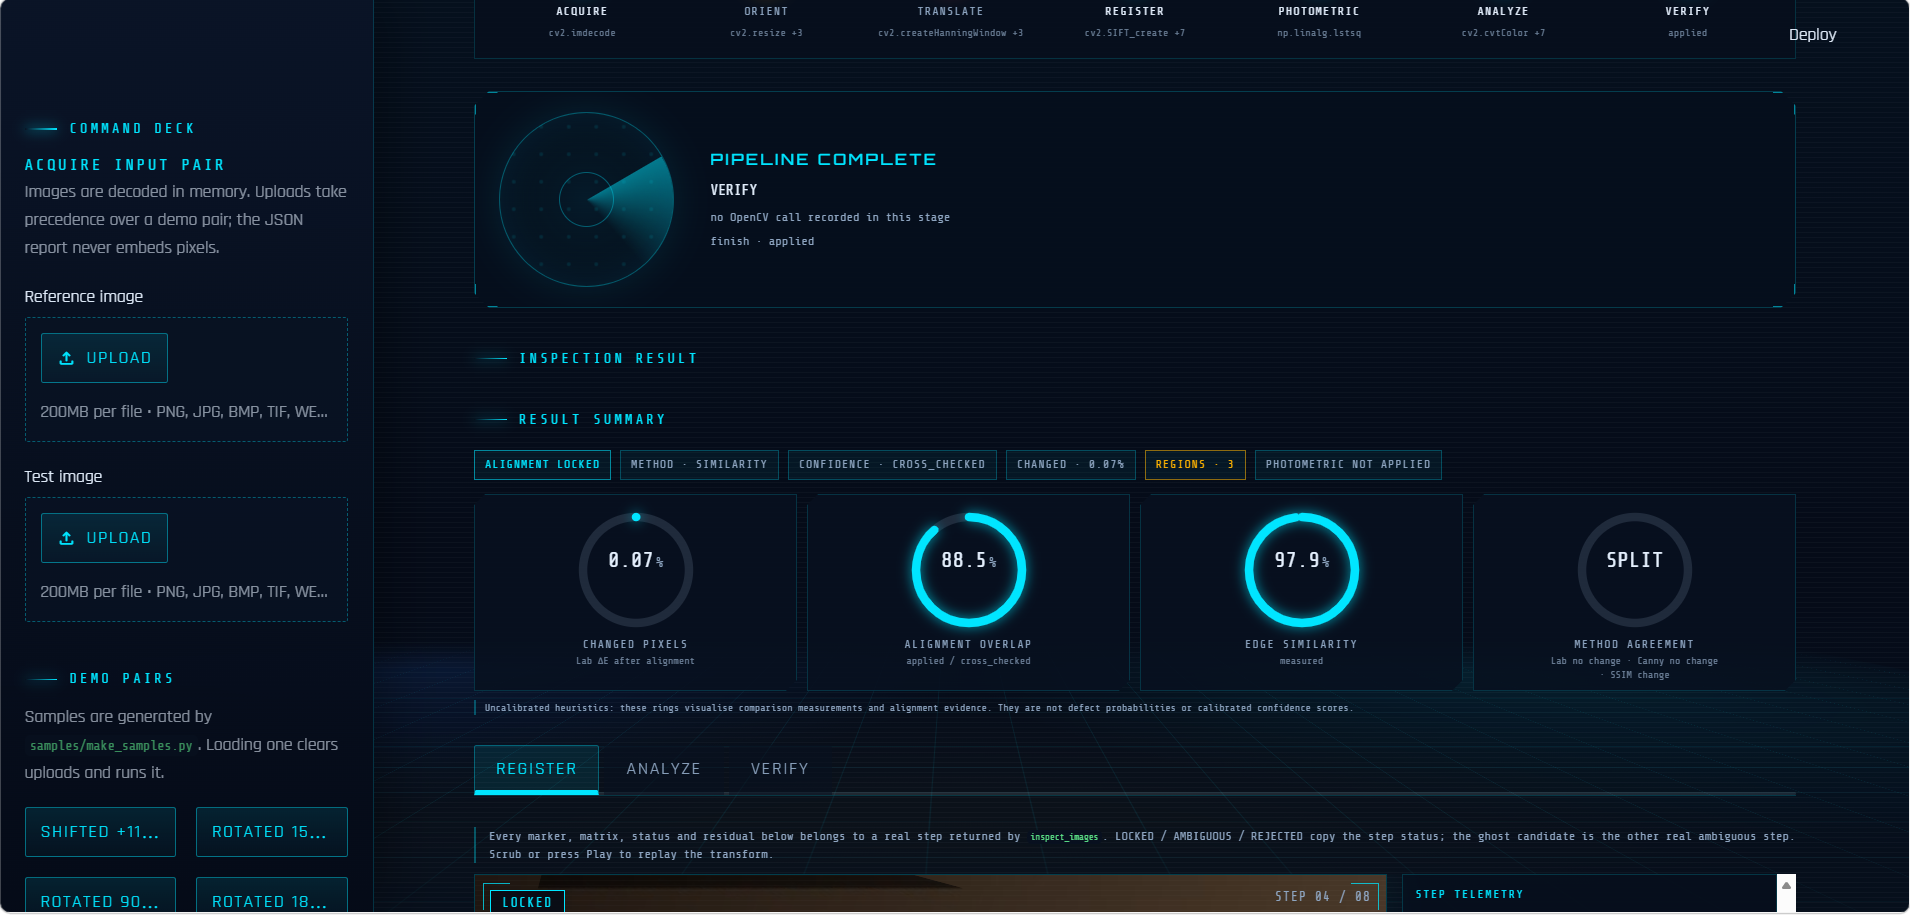Select the ACQUIRE pipeline stage
The image size is (1911, 915).
coord(582,22)
